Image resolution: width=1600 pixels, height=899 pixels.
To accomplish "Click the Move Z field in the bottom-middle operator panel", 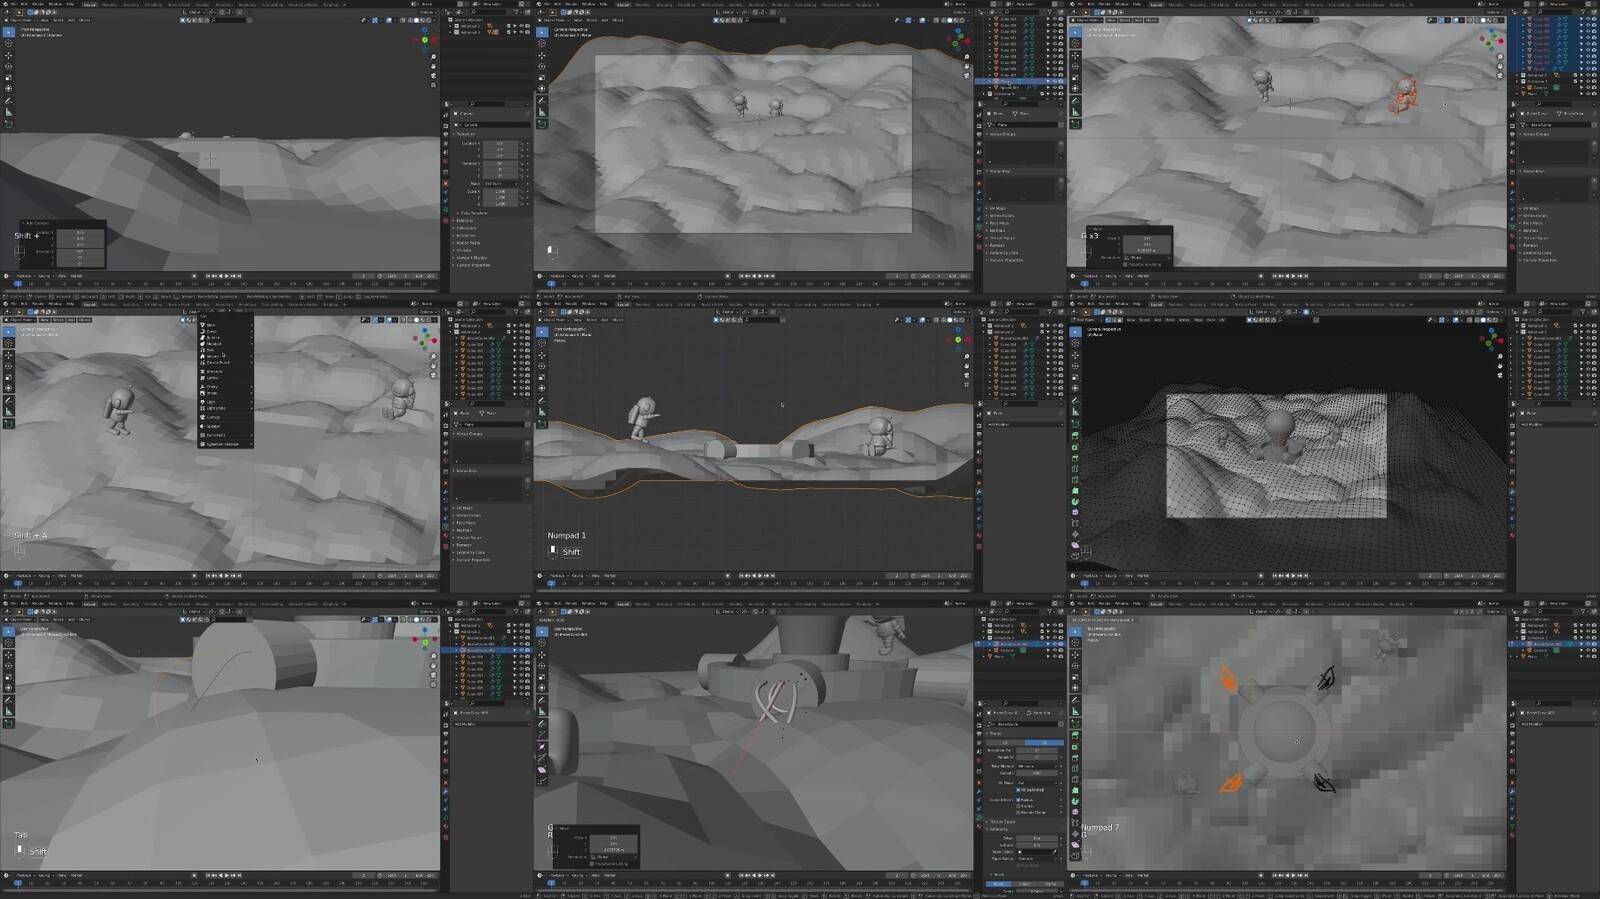I will [x=612, y=850].
